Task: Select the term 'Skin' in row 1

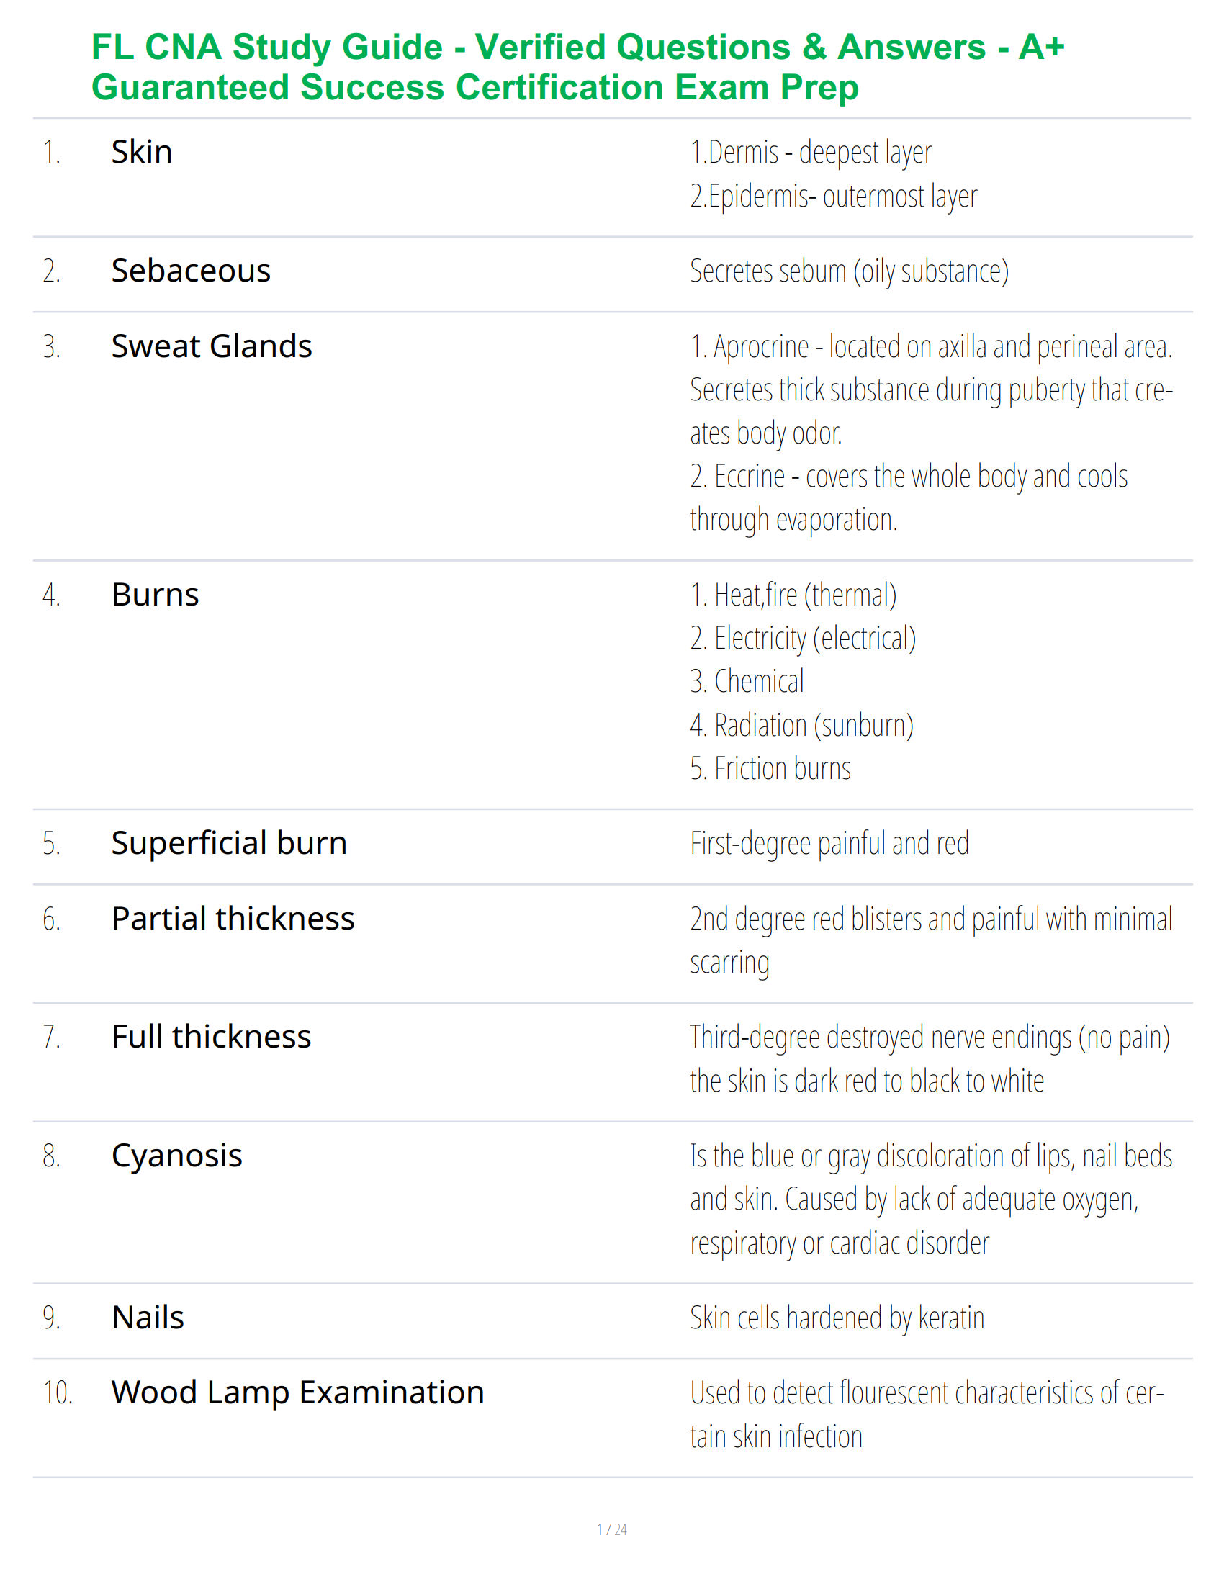Action: pos(142,152)
